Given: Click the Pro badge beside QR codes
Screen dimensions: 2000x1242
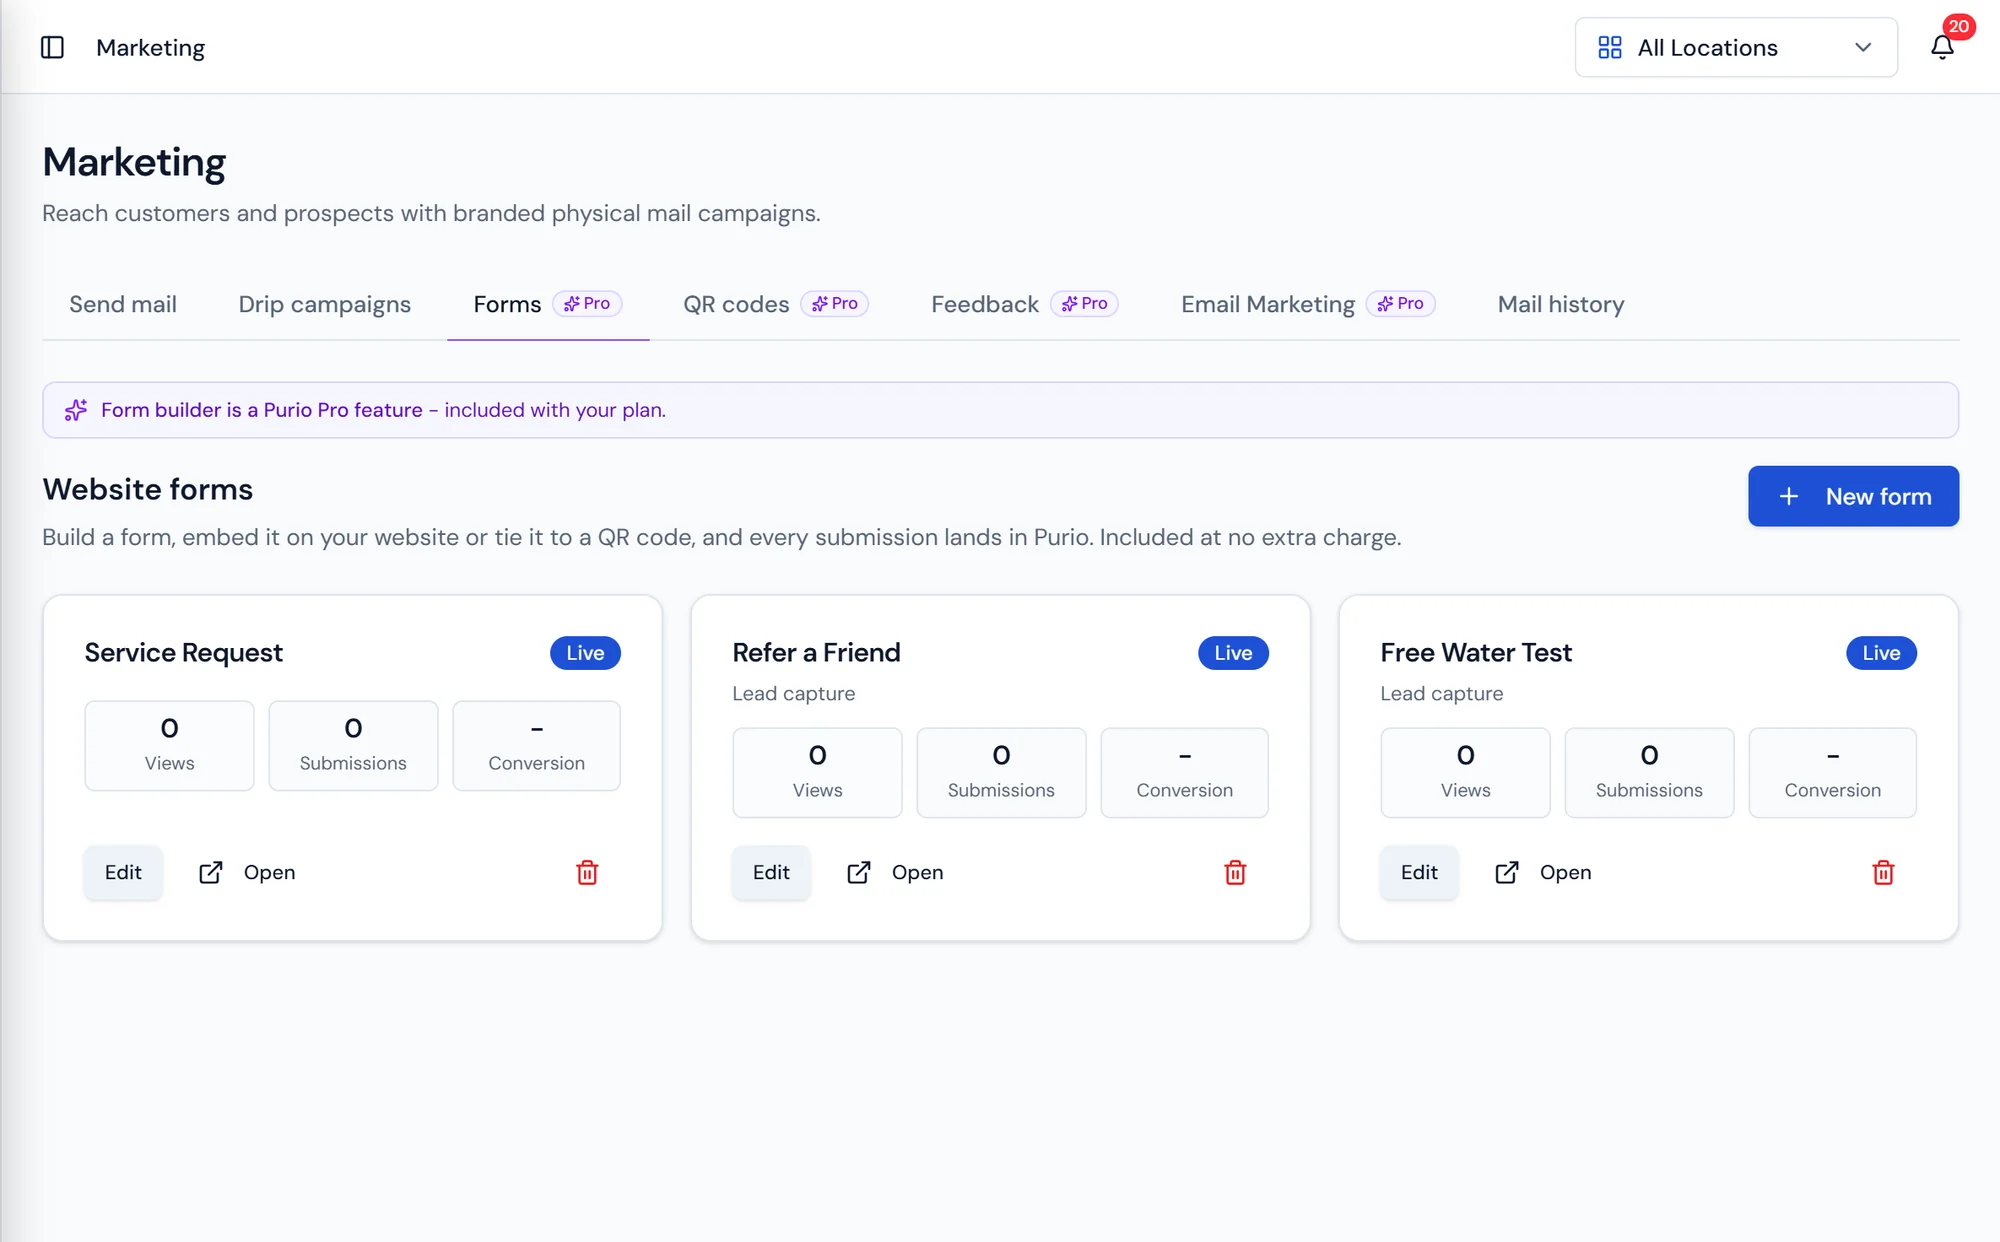Looking at the screenshot, I should click(x=835, y=303).
